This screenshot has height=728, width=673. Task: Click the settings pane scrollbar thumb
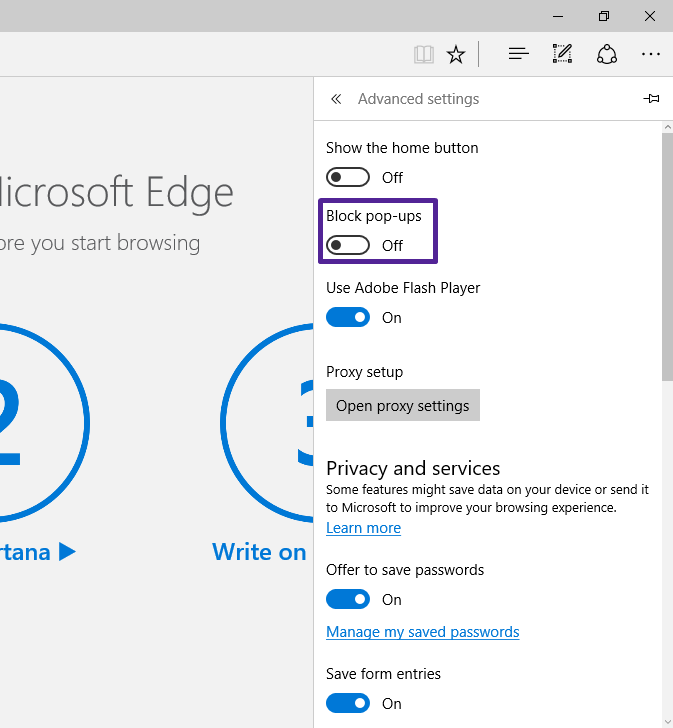(x=667, y=257)
